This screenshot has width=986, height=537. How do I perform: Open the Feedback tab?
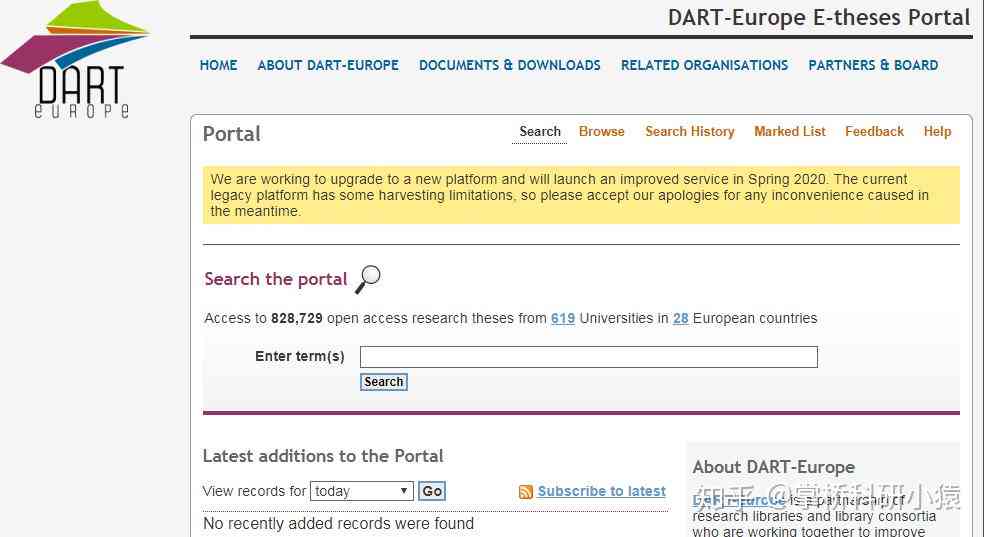[874, 131]
